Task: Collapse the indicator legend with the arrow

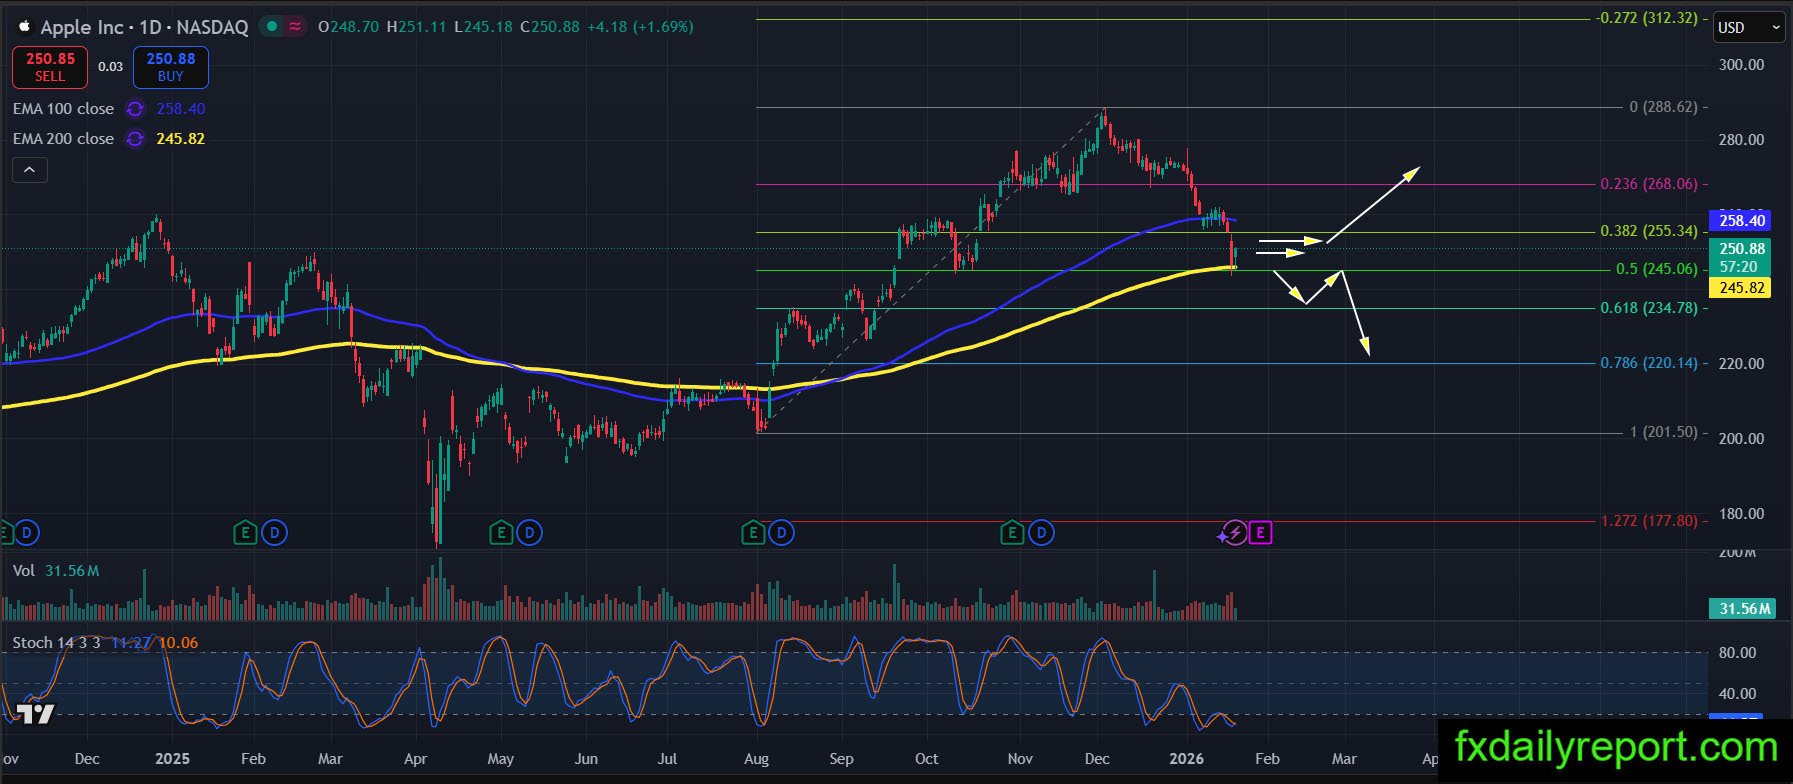Action: coord(29,170)
